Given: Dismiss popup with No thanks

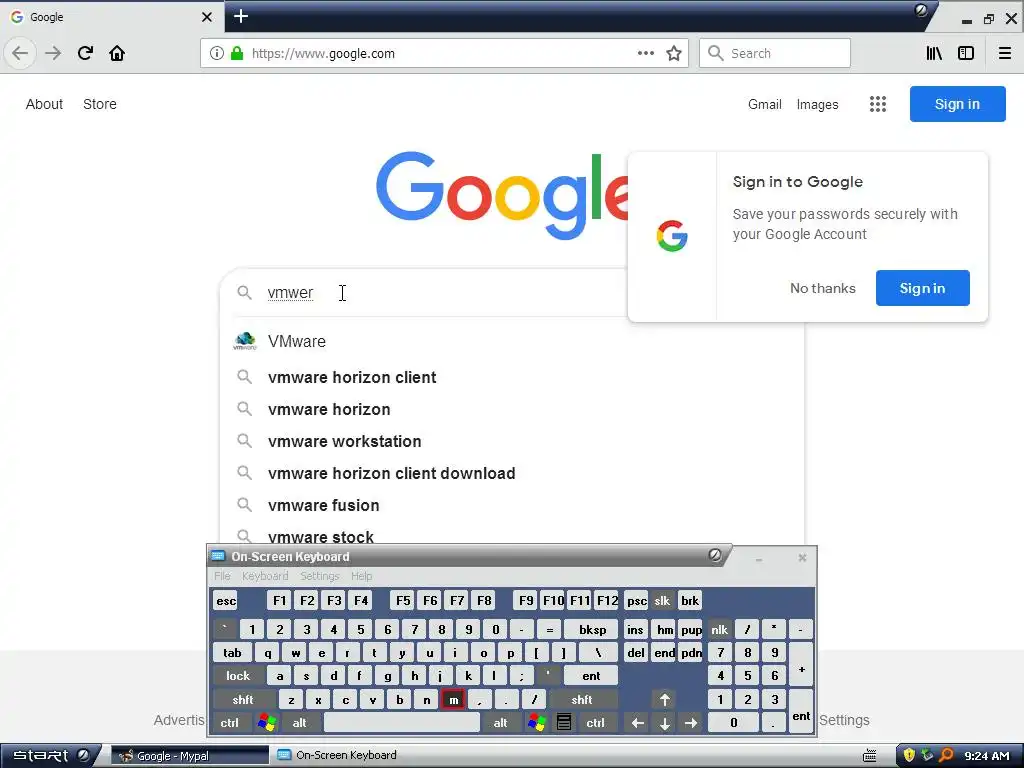Looking at the screenshot, I should pyautogui.click(x=822, y=288).
